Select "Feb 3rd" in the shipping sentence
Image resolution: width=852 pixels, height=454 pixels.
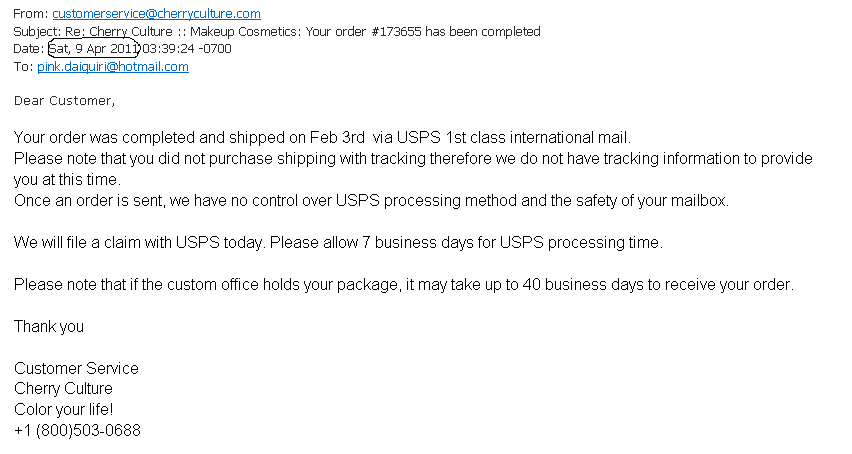[337, 137]
